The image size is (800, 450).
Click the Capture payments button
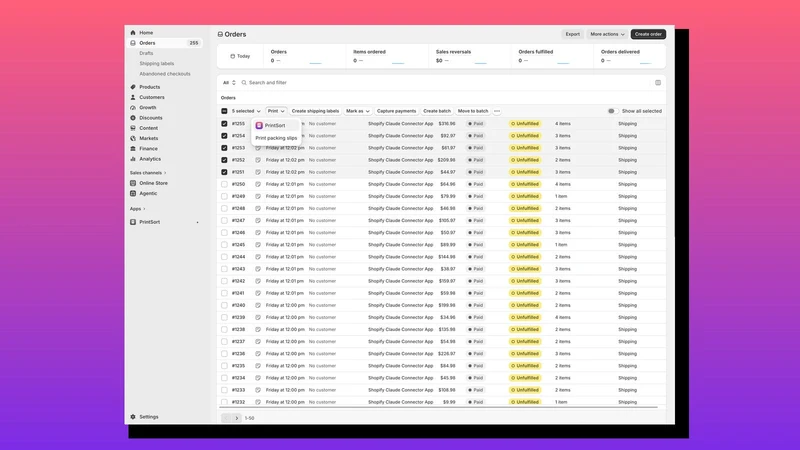tap(396, 111)
